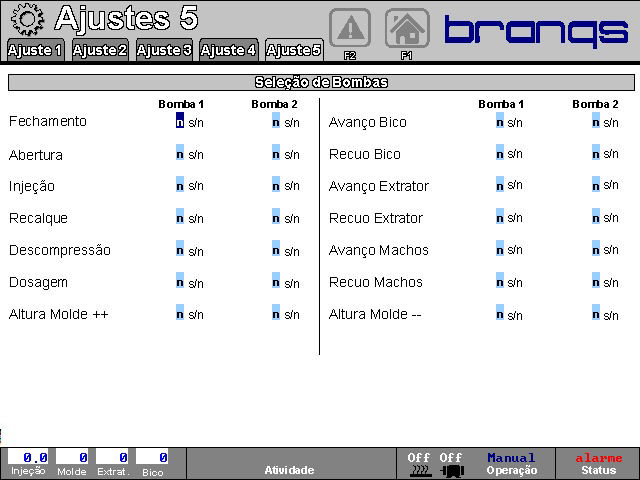
Task: Select the Ajuste 4 tab
Action: point(228,50)
